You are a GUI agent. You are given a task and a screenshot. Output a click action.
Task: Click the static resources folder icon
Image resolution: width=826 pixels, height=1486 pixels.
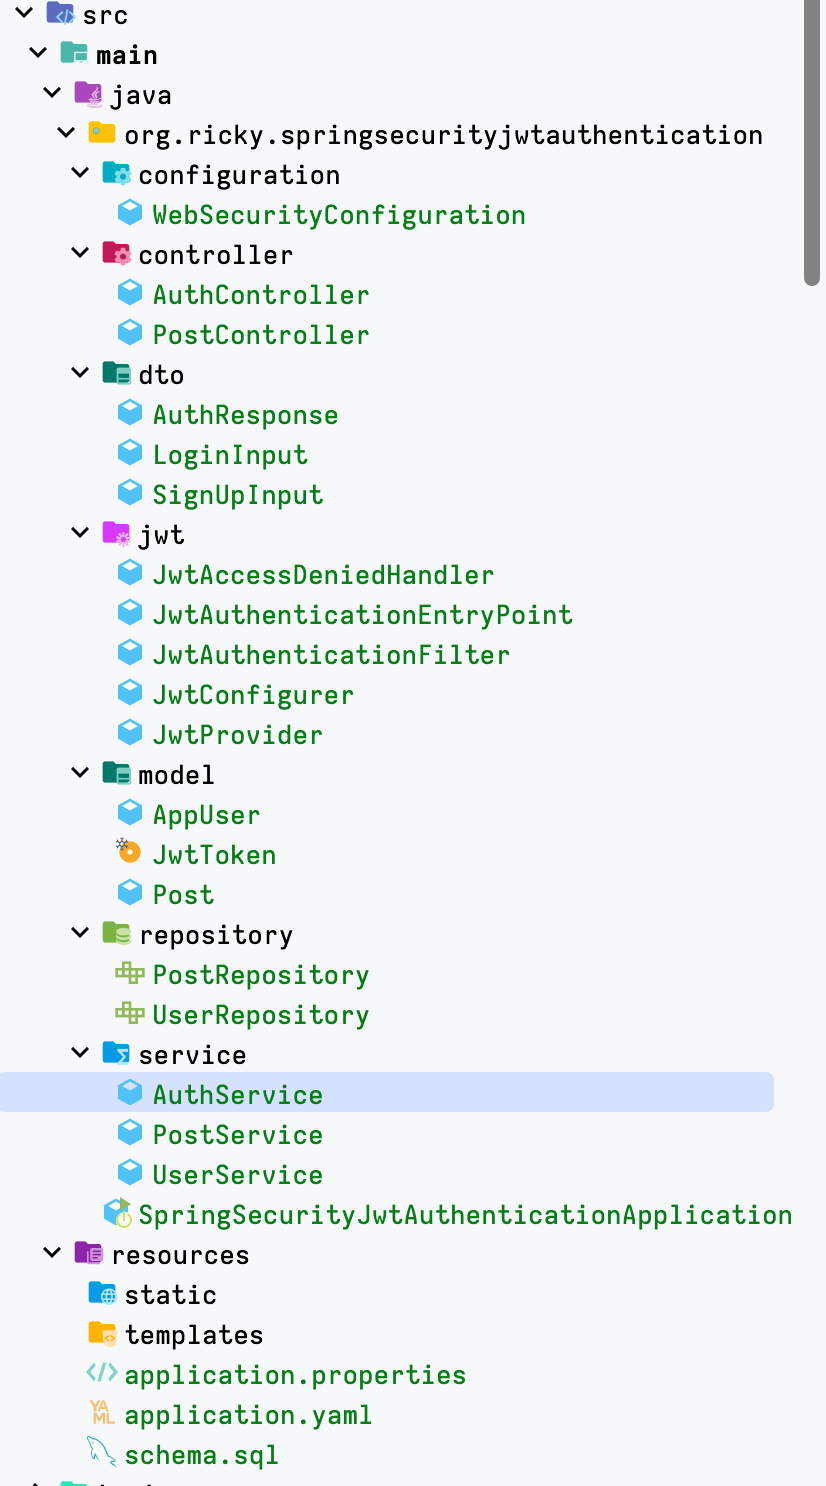102,1293
